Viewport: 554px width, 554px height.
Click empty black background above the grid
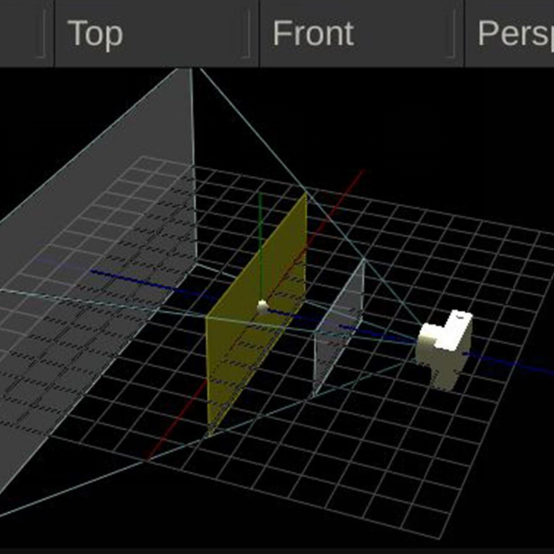(x=424, y=124)
